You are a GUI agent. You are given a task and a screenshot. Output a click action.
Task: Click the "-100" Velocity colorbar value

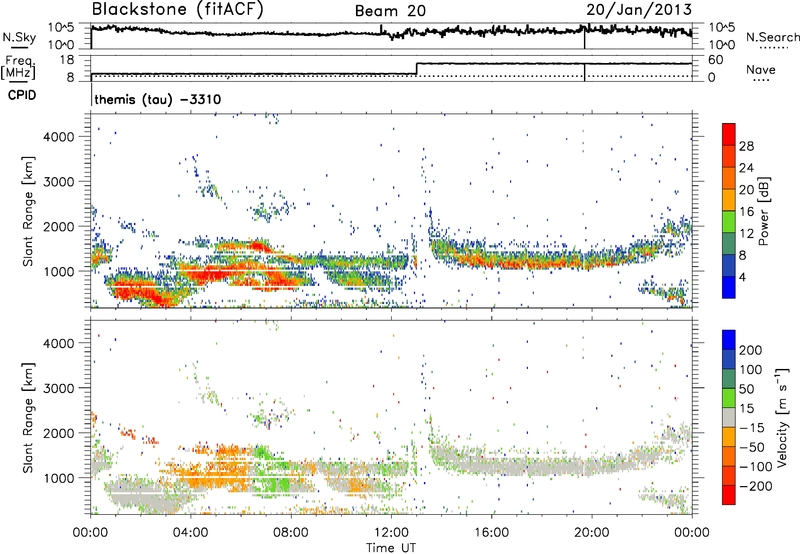(x=756, y=467)
